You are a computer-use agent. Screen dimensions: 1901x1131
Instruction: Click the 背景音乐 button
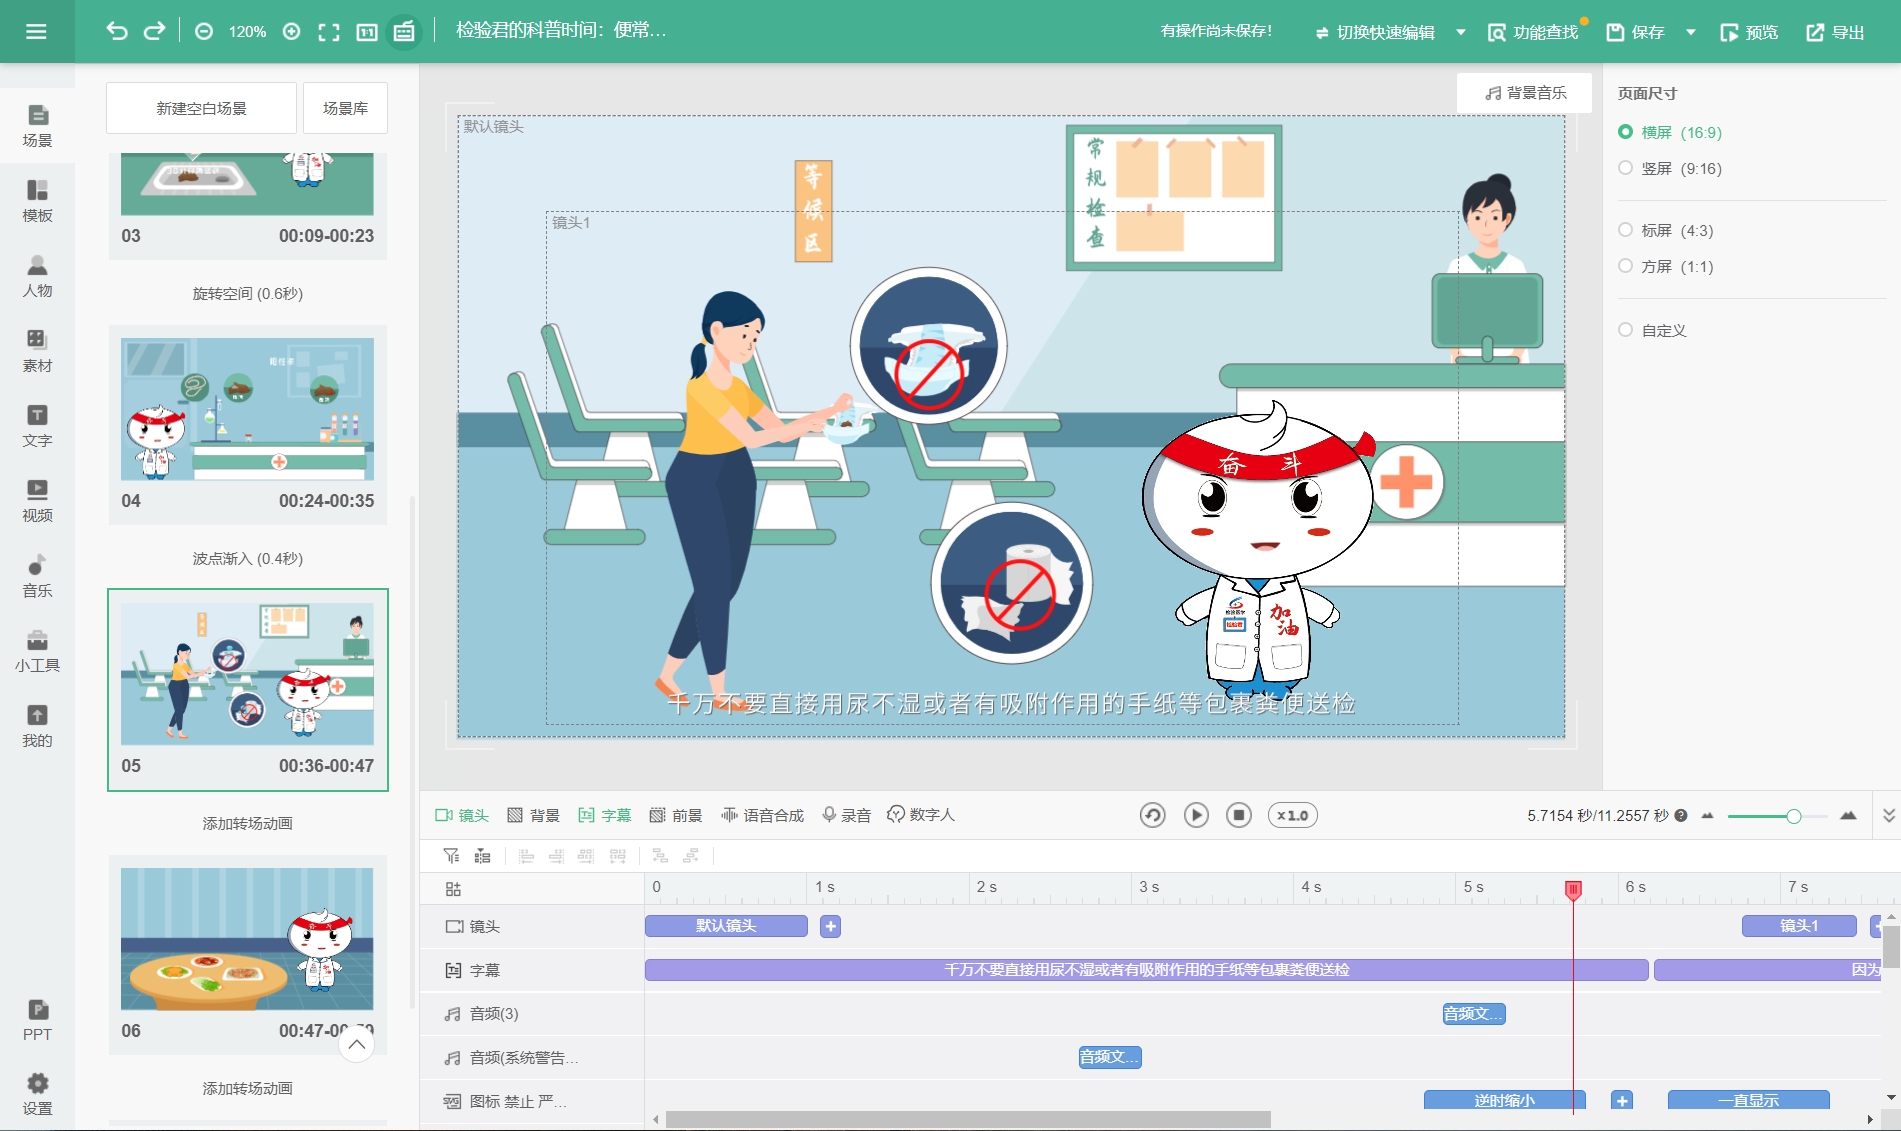tap(1525, 92)
